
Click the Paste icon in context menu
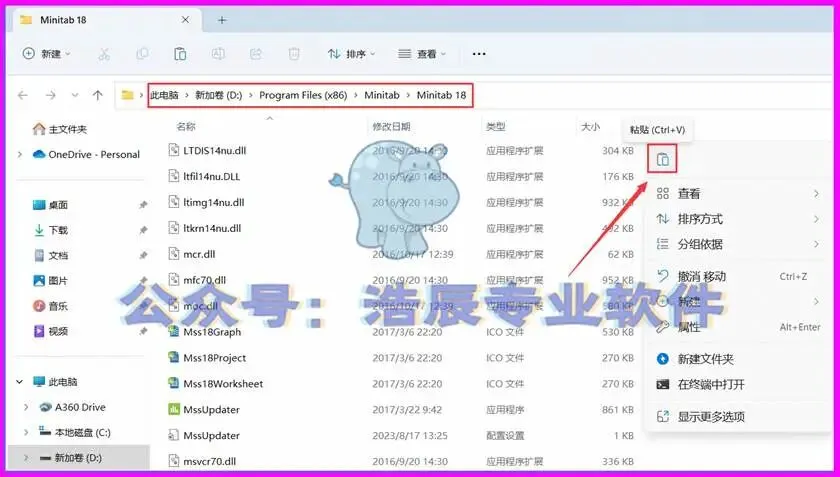[663, 159]
